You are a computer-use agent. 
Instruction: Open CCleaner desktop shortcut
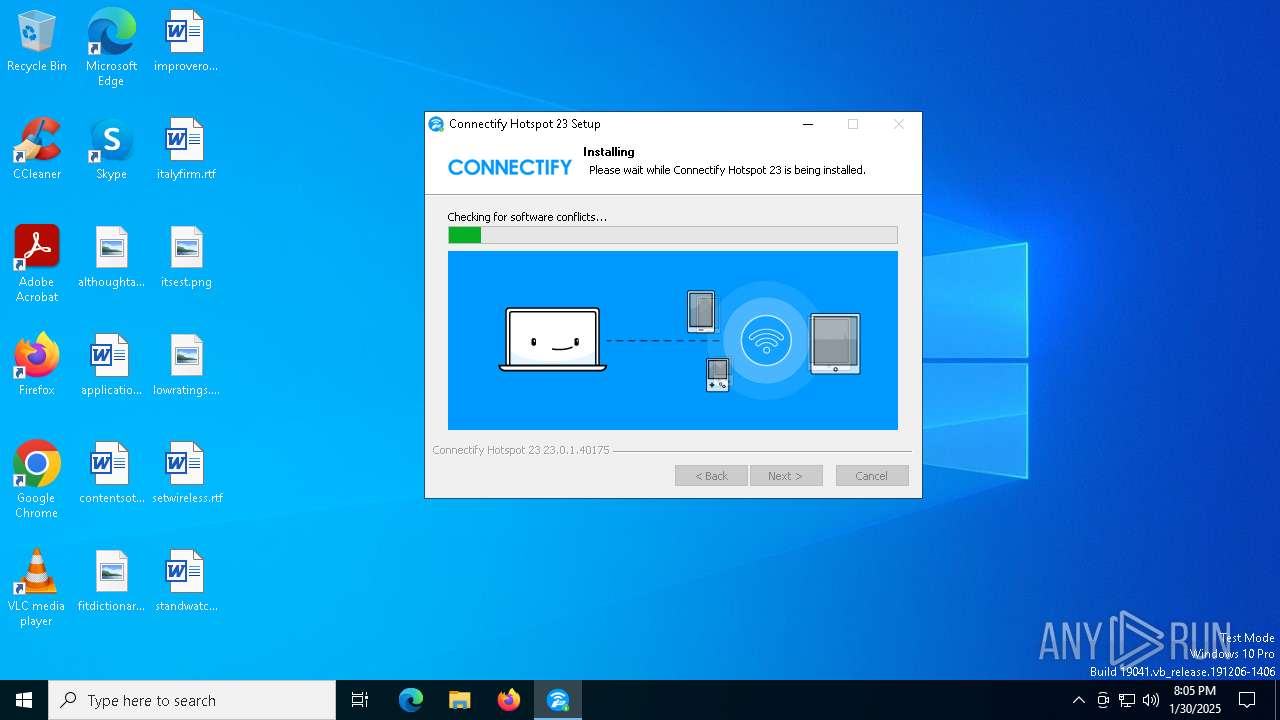(x=37, y=150)
